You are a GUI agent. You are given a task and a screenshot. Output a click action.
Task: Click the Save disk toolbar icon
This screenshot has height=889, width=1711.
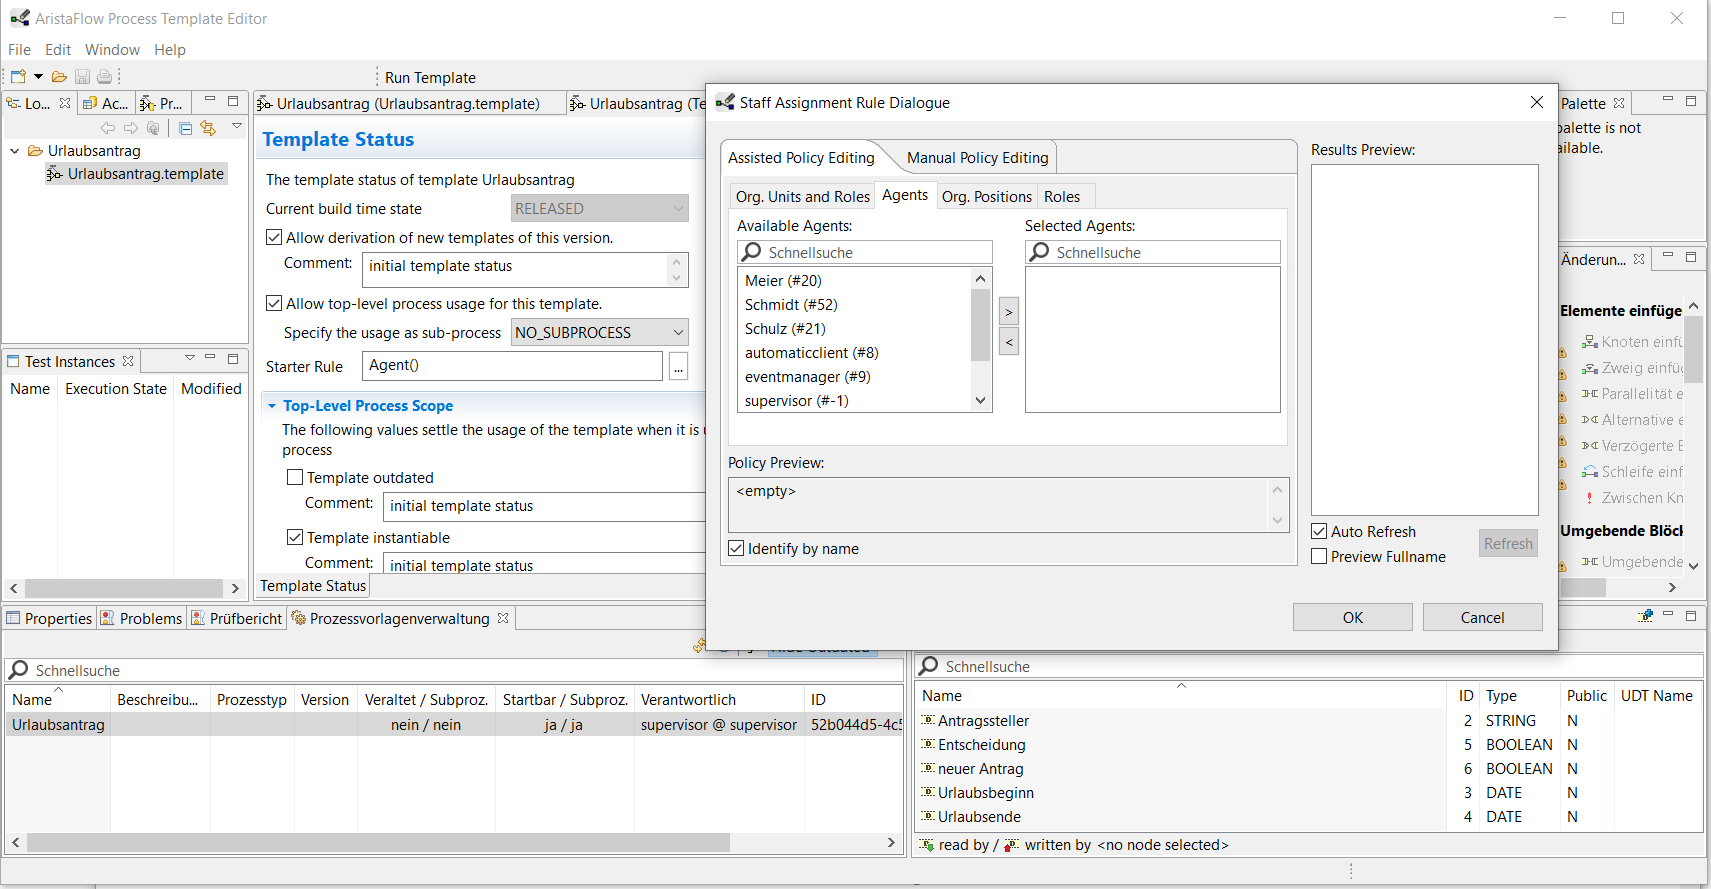tap(82, 76)
